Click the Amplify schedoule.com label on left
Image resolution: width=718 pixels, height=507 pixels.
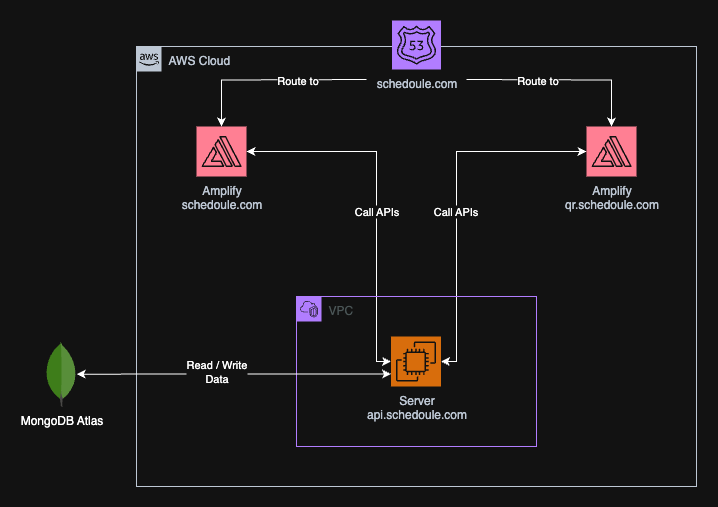tap(222, 198)
